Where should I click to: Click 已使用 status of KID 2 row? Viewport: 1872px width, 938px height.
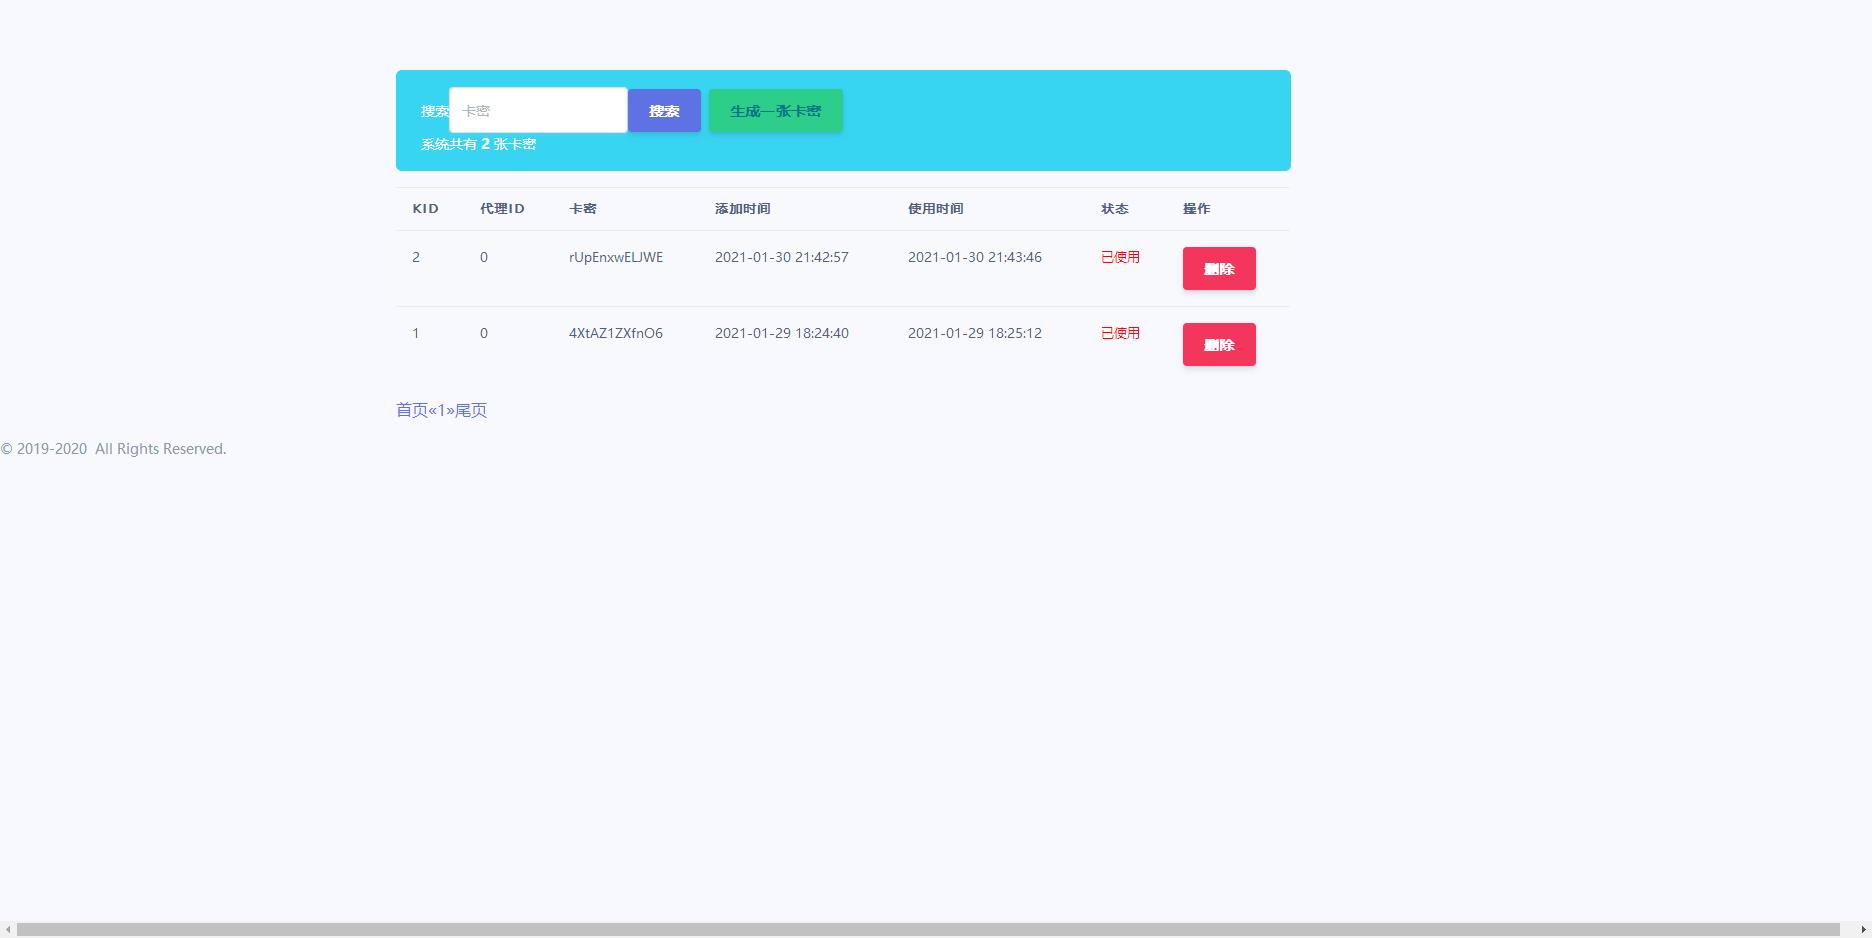[x=1120, y=257]
